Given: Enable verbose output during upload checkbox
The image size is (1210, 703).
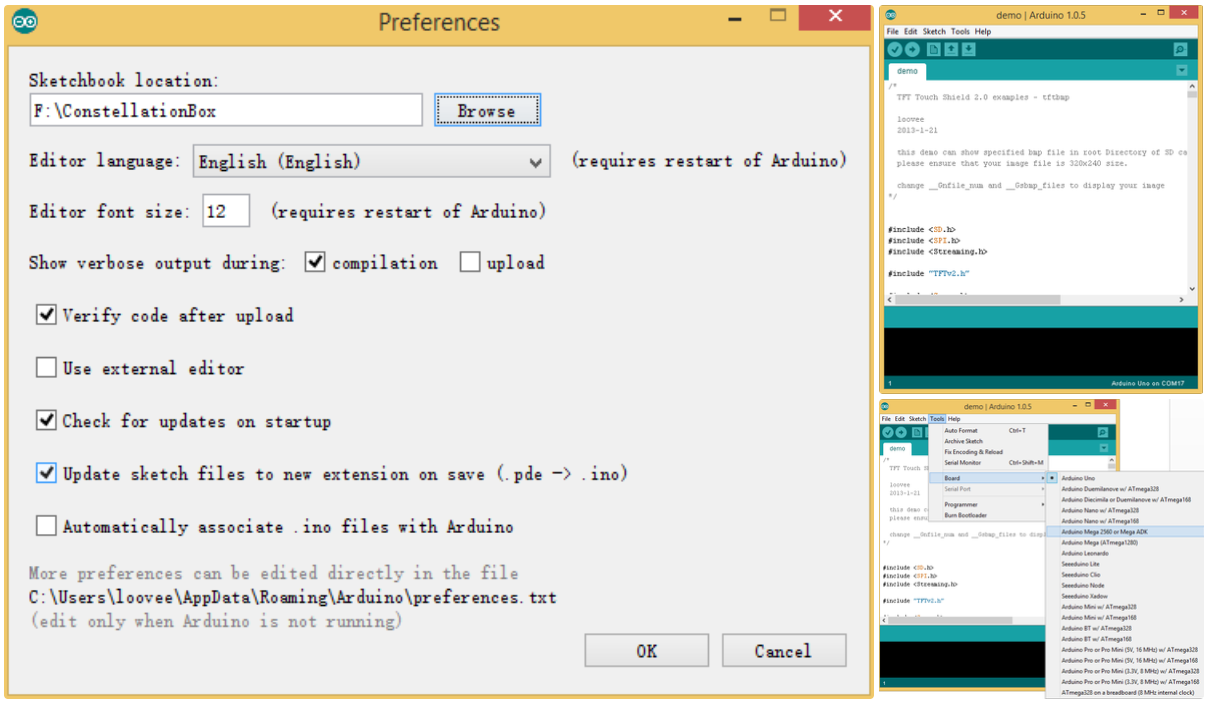Looking at the screenshot, I should pyautogui.click(x=470, y=262).
